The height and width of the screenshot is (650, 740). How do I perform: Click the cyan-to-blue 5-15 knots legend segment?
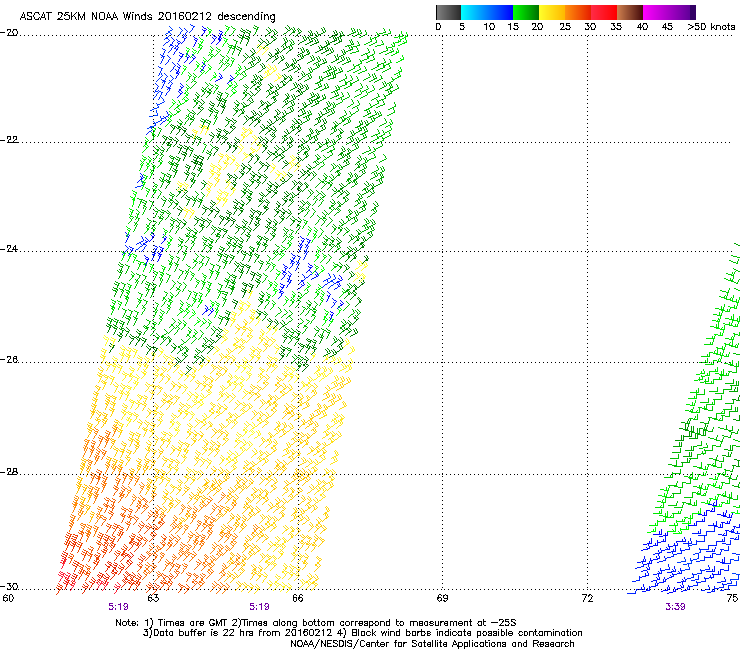point(487,12)
